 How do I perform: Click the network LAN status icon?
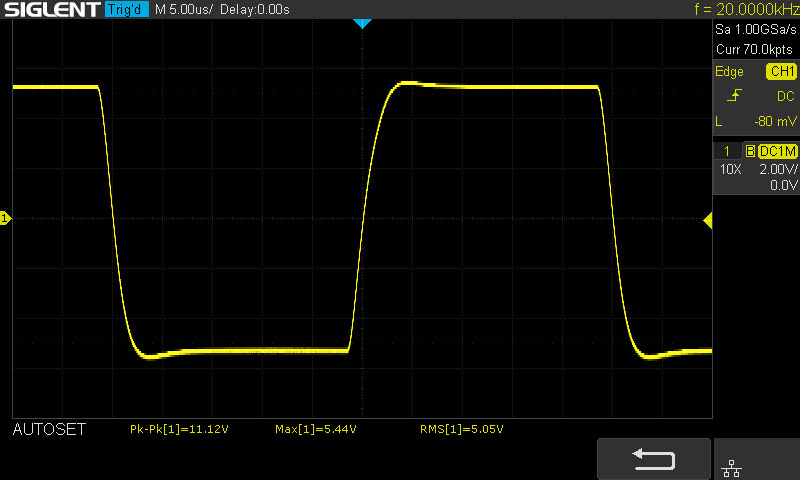[732, 468]
